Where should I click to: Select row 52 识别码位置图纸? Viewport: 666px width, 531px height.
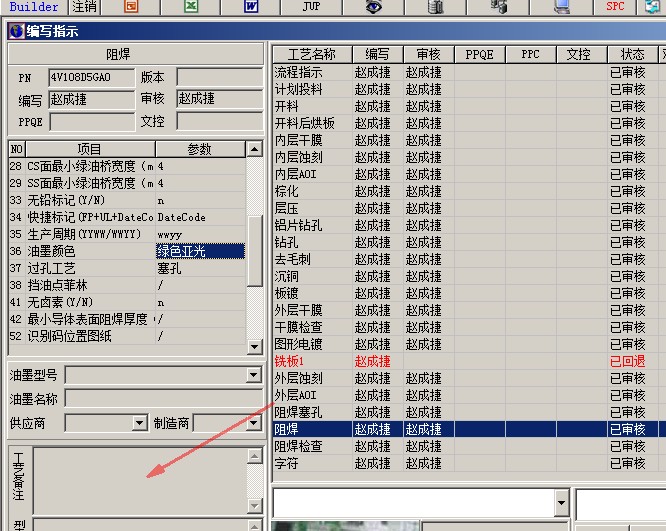click(127, 336)
